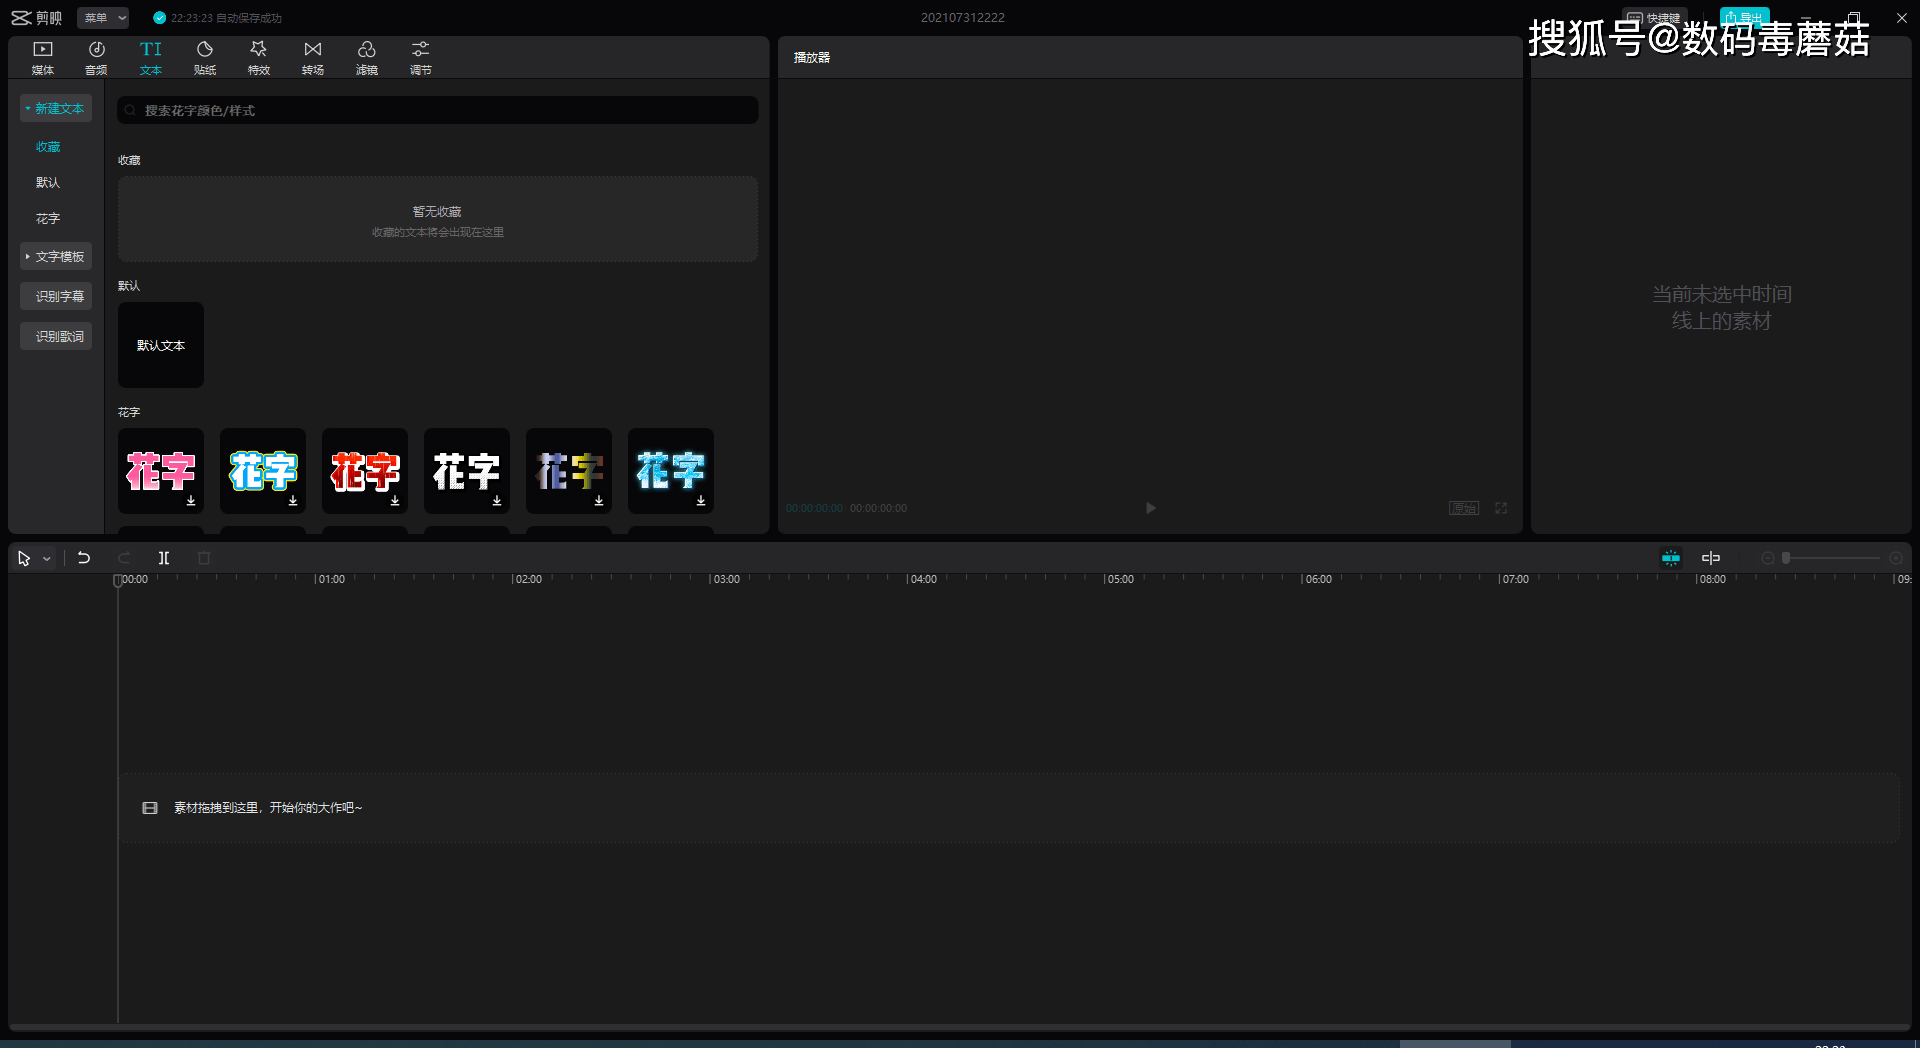The width and height of the screenshot is (1920, 1048).
Task: Toggle the preview axis alignment icon
Action: pyautogui.click(x=1711, y=558)
